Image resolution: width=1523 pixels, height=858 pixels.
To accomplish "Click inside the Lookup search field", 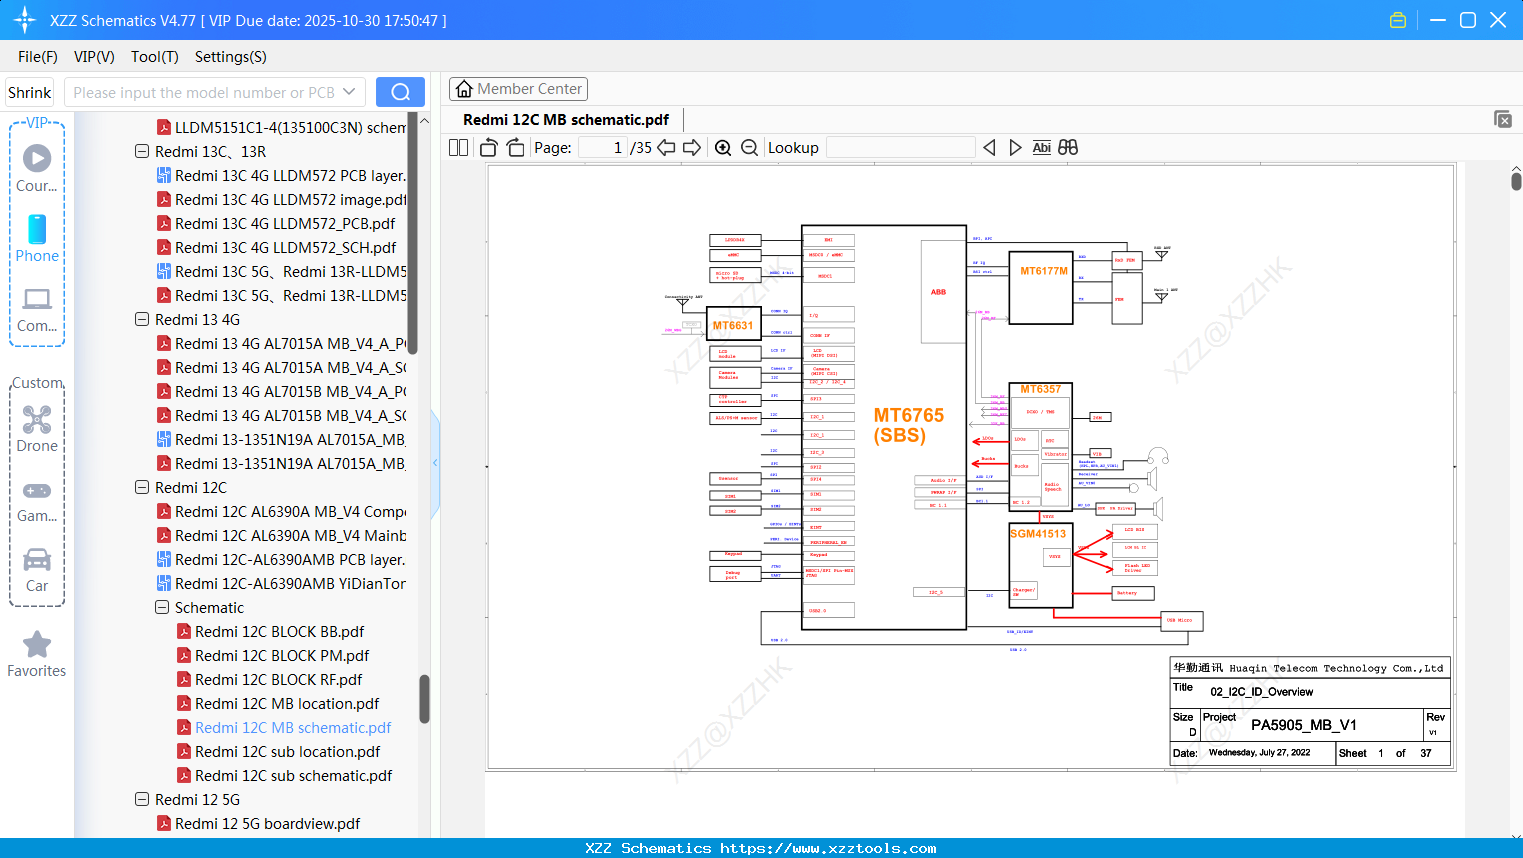I will [900, 147].
